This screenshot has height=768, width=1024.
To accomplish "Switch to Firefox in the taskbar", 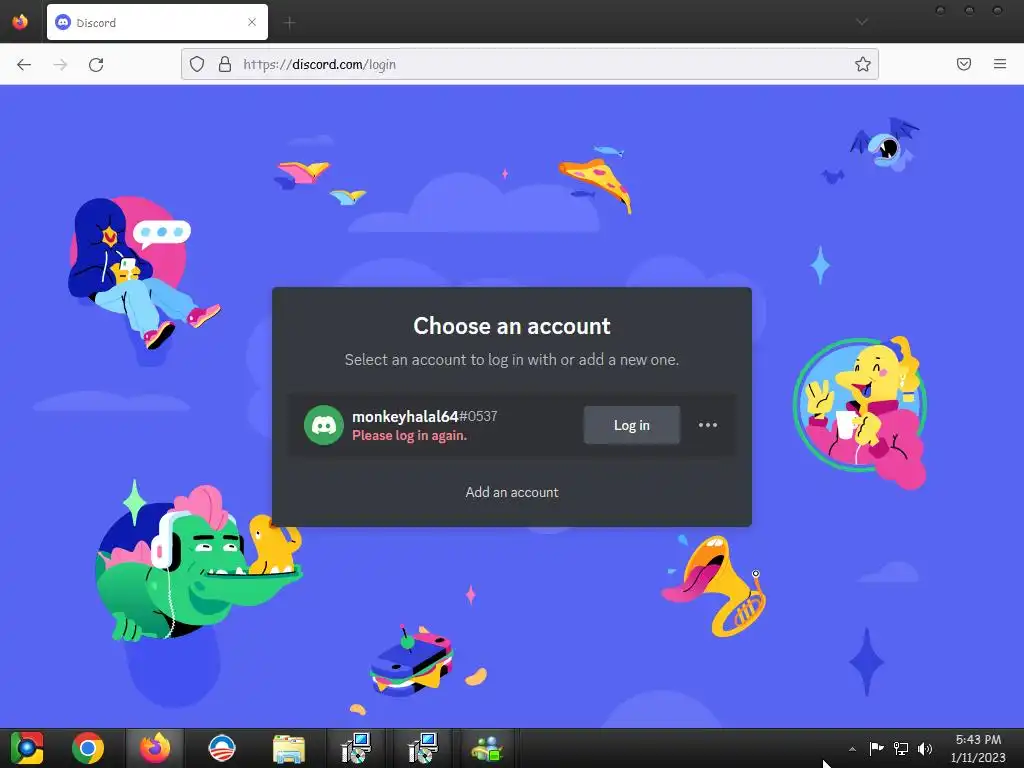I will coord(155,748).
